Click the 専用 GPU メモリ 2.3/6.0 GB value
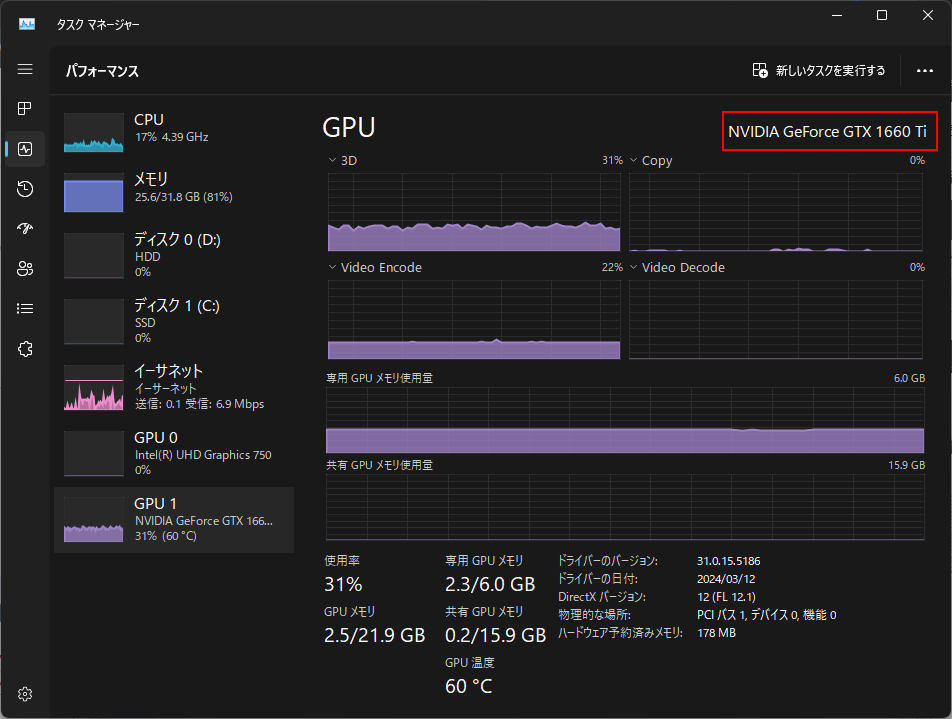The height and width of the screenshot is (719, 952). [x=490, y=584]
